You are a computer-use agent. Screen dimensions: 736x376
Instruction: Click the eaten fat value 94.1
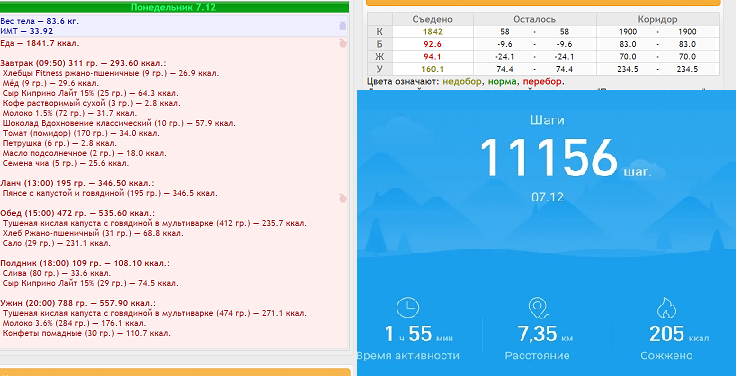click(x=432, y=57)
